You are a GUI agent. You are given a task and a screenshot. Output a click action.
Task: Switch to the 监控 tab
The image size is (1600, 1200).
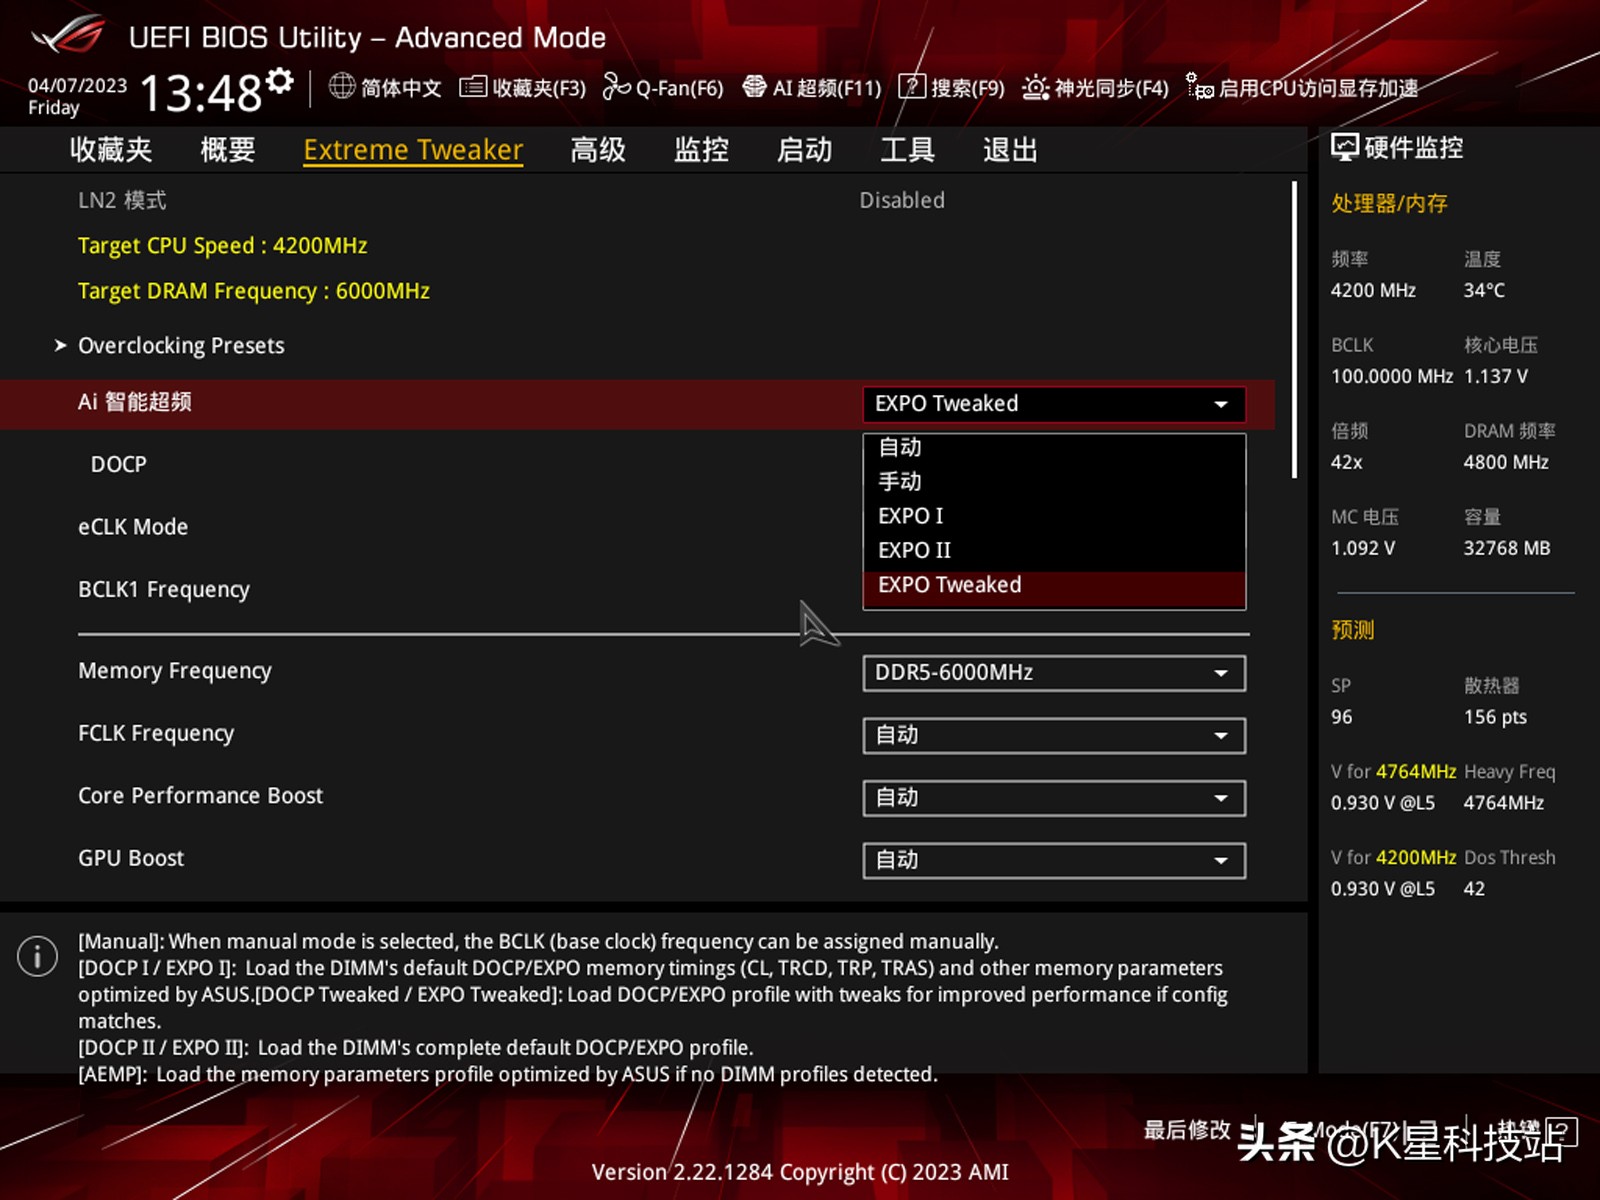click(700, 149)
